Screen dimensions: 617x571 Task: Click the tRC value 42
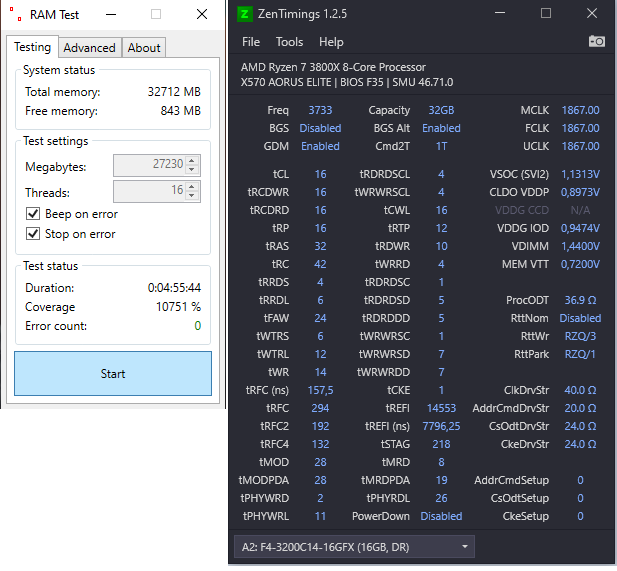click(x=320, y=264)
